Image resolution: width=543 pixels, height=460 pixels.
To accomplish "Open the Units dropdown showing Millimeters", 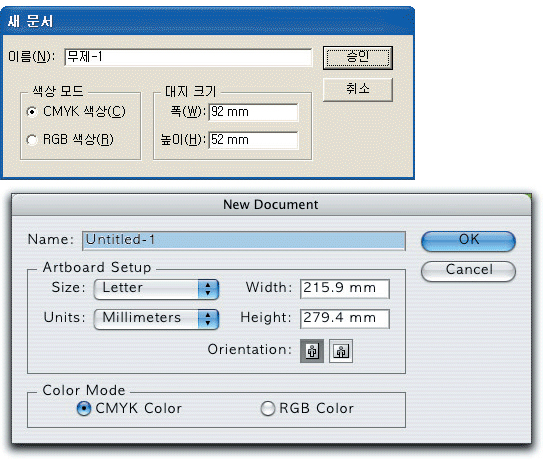I will click(156, 319).
